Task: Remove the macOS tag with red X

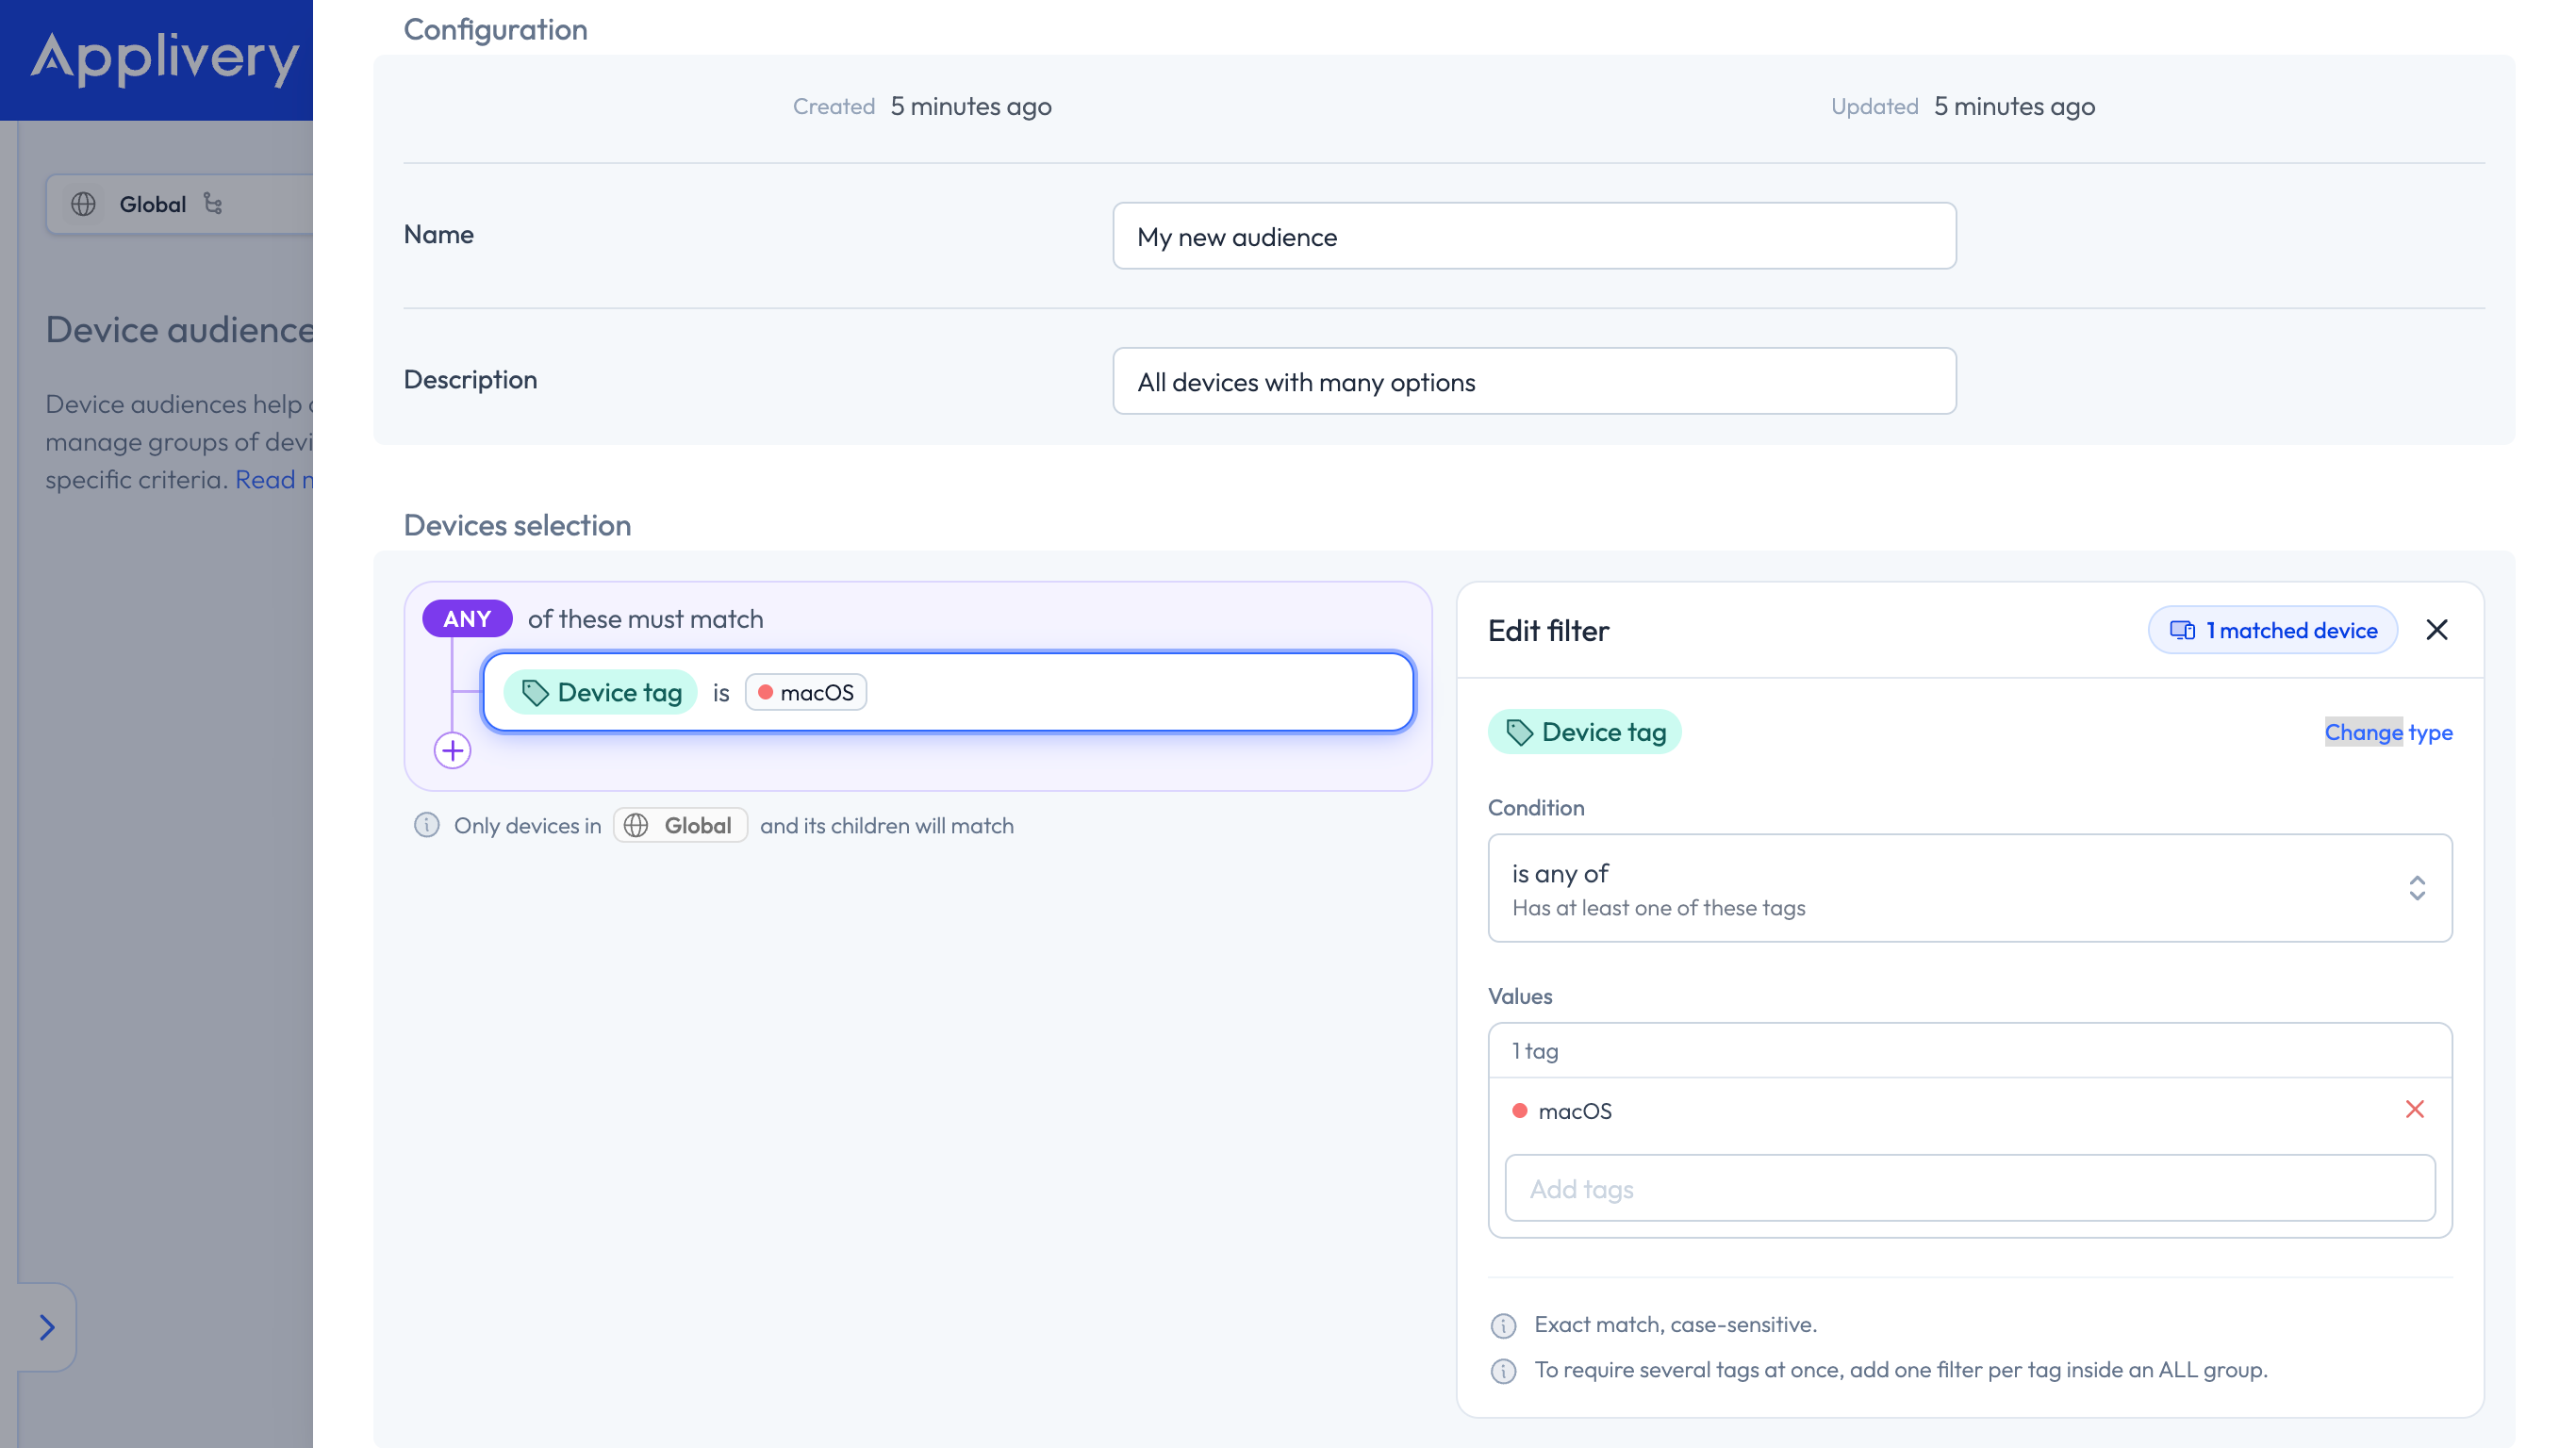Action: pos(2414,1109)
